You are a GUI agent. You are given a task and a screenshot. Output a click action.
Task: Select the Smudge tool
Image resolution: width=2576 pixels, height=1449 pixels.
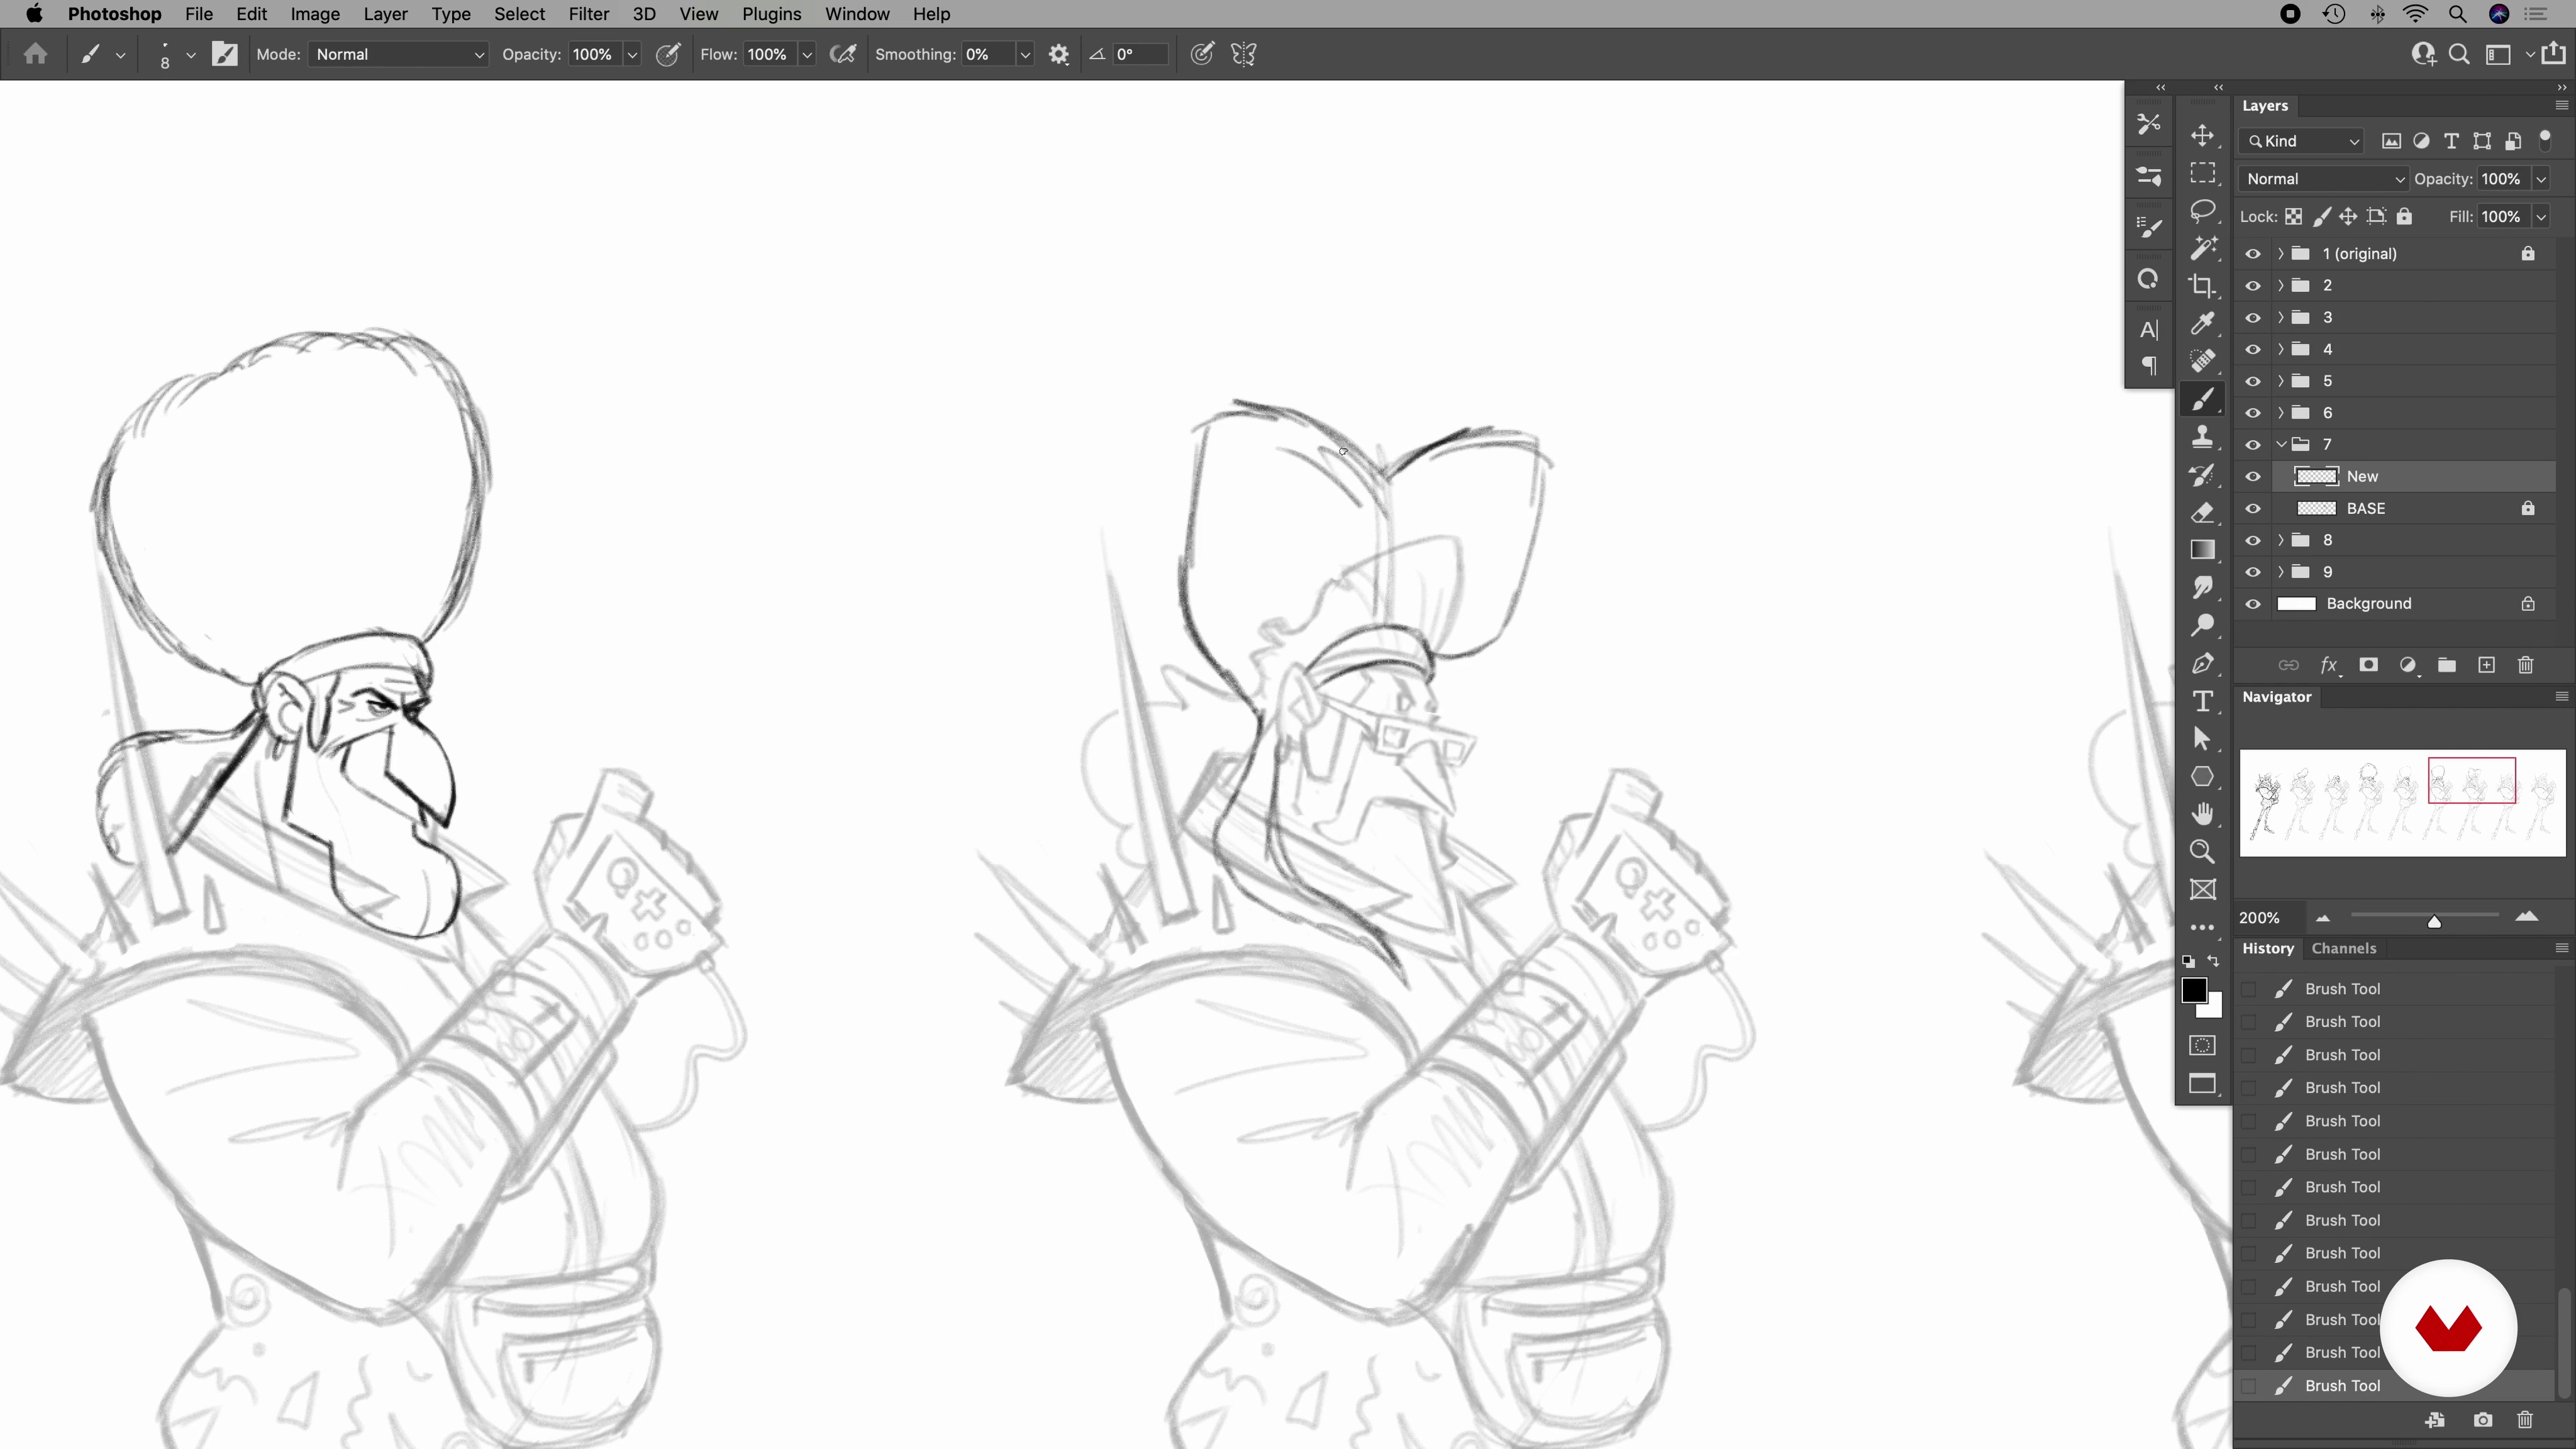click(x=2202, y=588)
